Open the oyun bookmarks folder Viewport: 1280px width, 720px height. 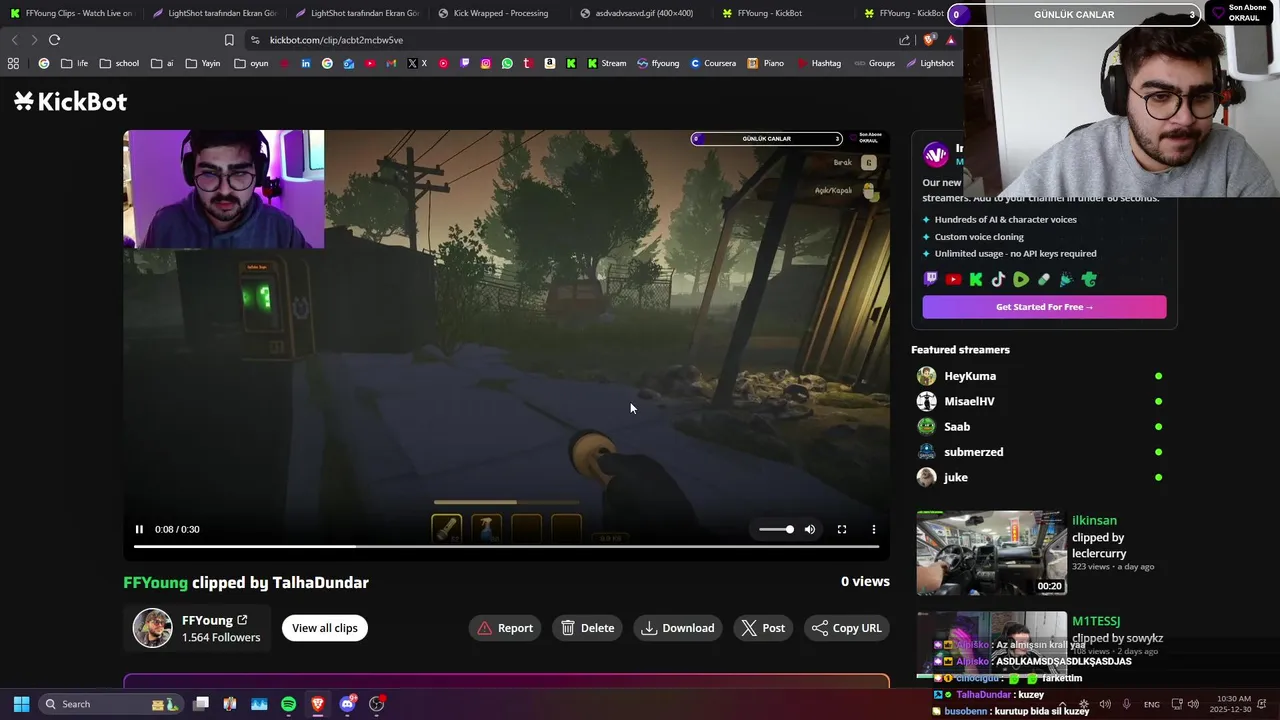point(251,63)
